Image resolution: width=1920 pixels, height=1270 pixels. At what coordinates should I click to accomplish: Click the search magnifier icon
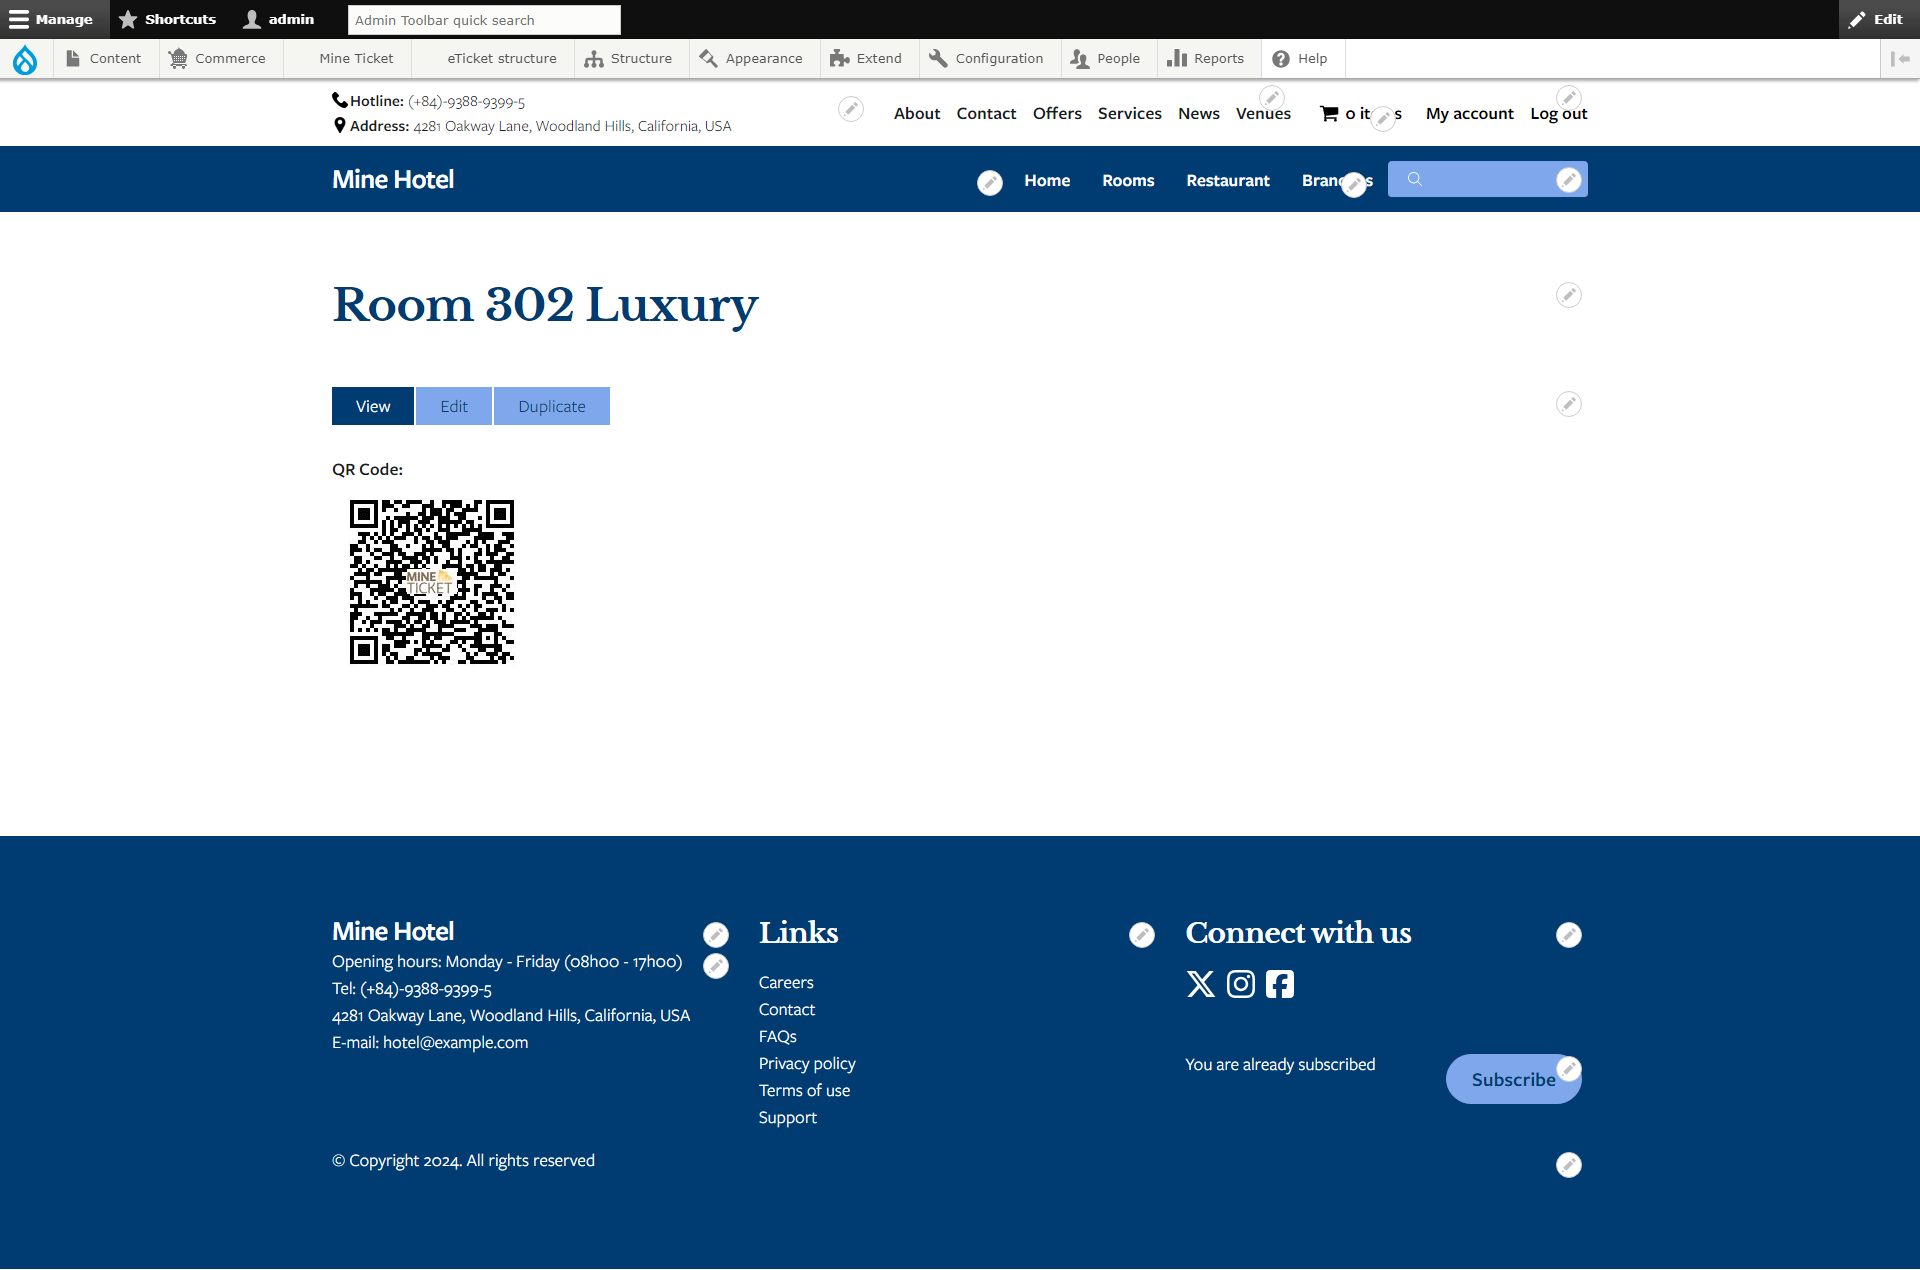point(1415,179)
